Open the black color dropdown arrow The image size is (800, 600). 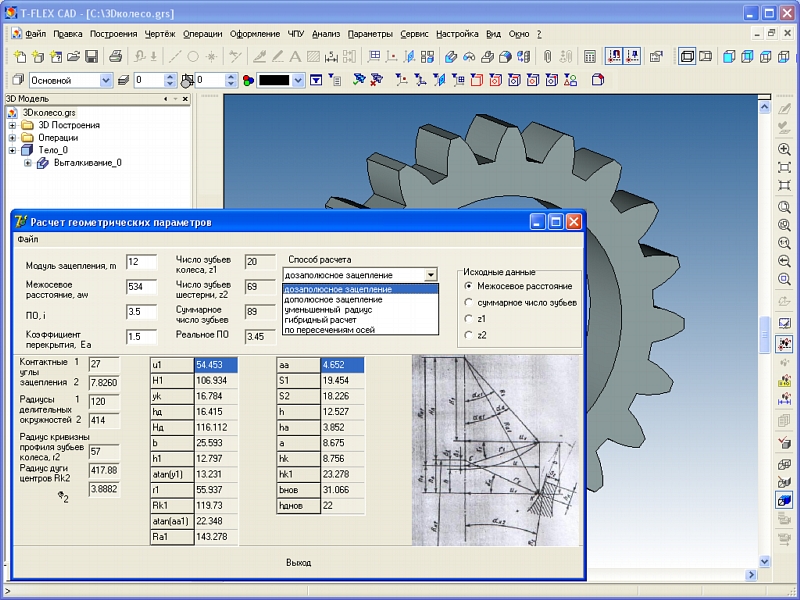pos(298,80)
